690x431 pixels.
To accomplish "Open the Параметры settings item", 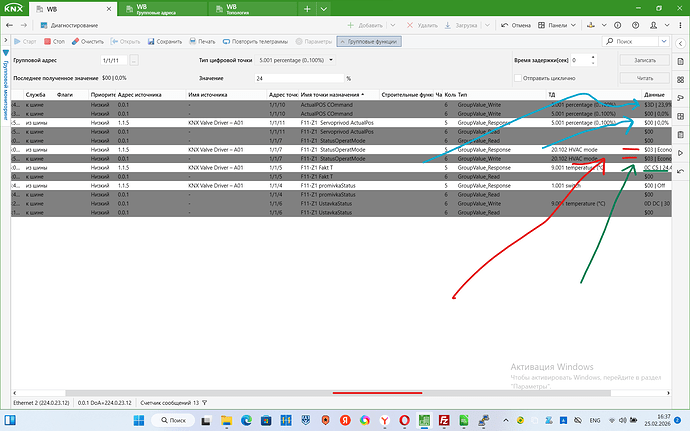I will point(314,41).
